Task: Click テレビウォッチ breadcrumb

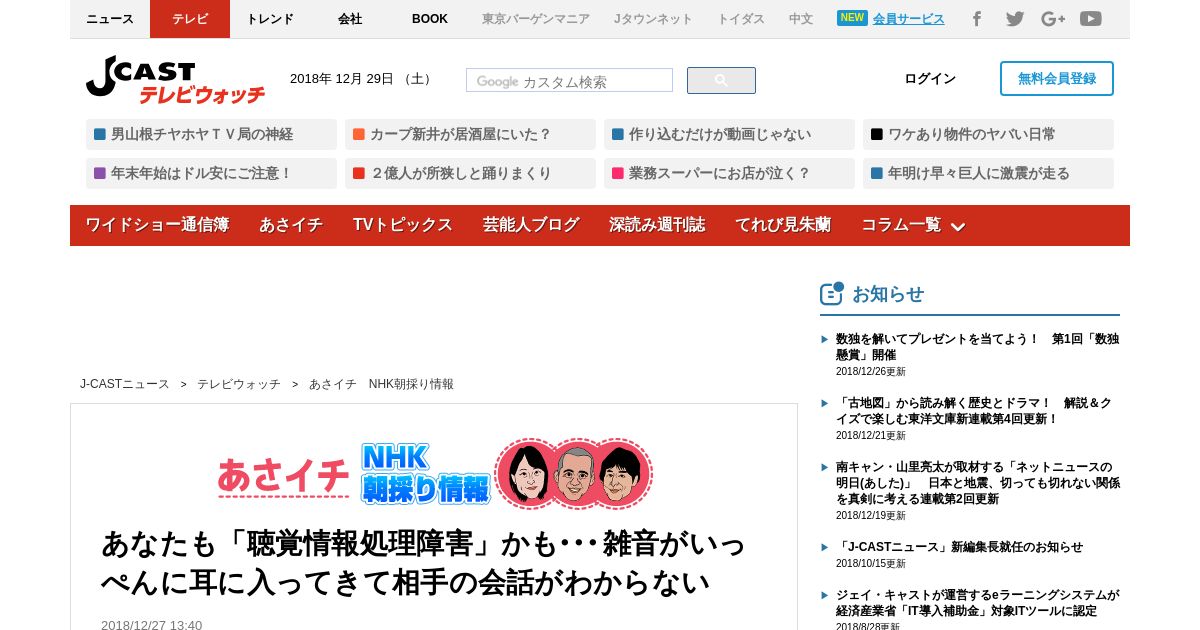Action: [x=239, y=384]
